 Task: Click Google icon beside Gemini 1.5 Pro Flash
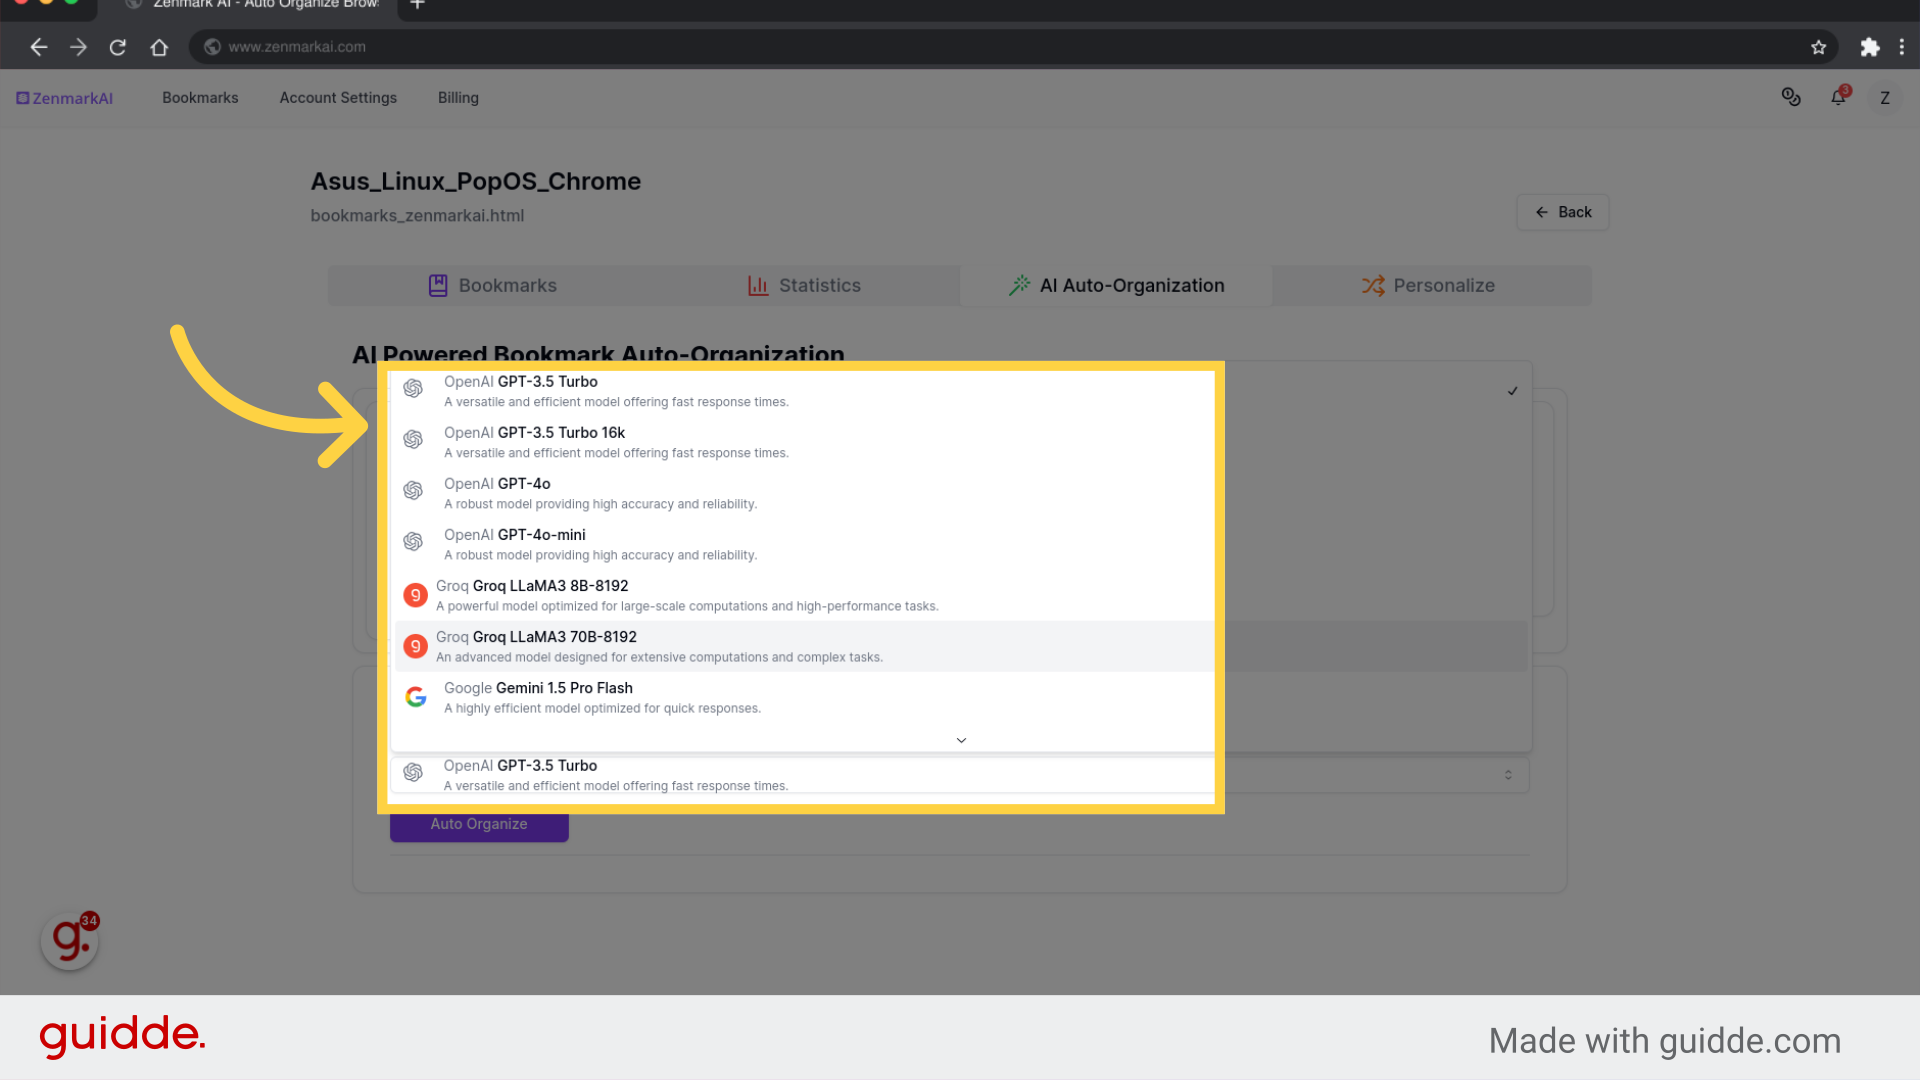[x=416, y=697]
